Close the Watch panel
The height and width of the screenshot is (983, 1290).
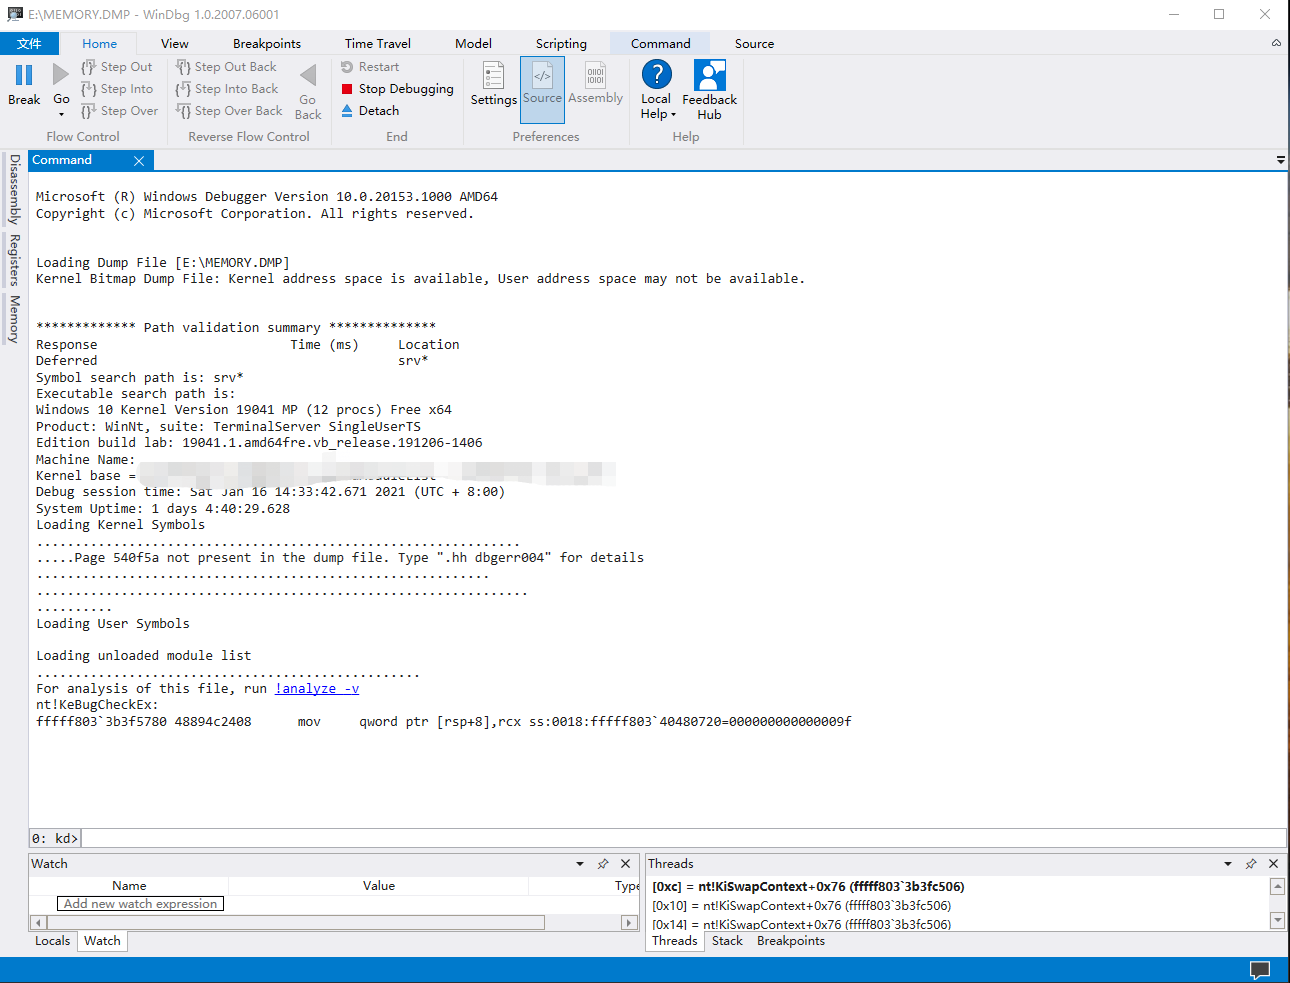[626, 864]
